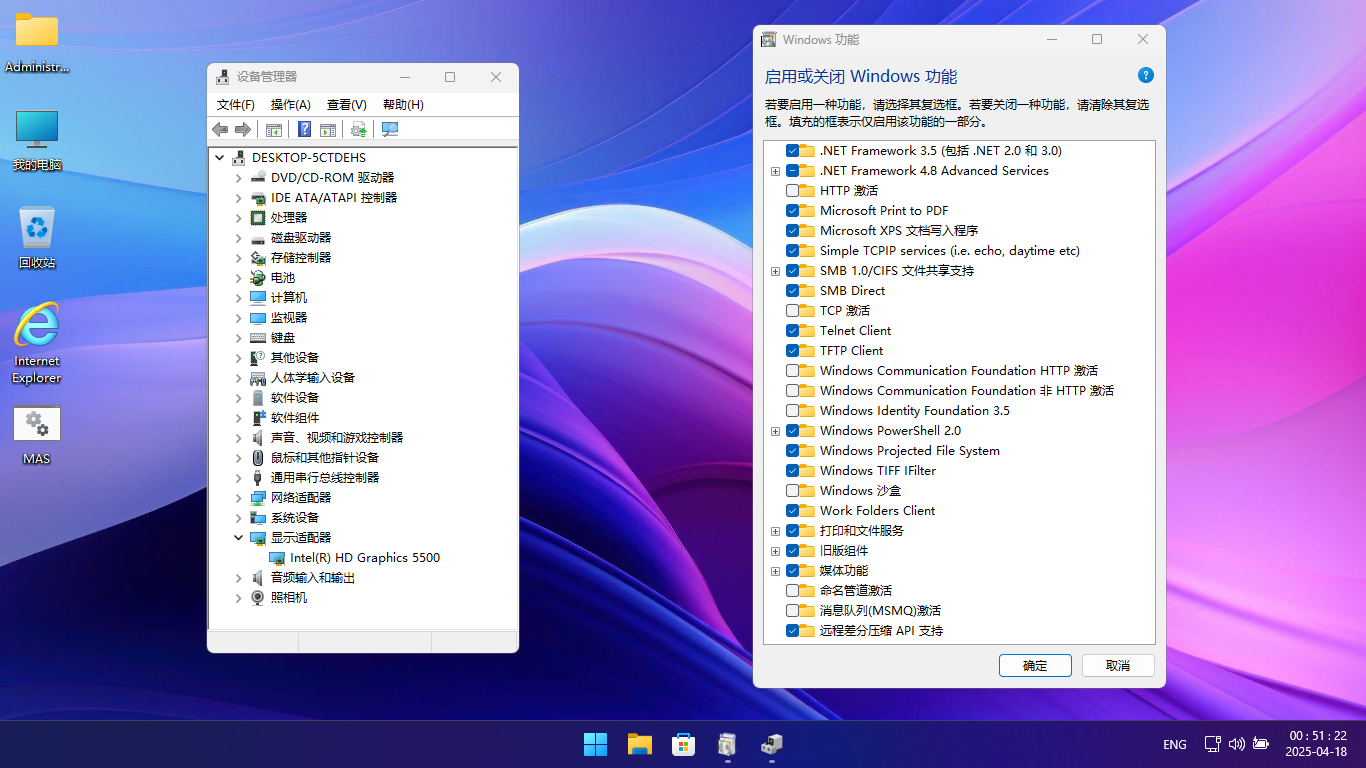Image resolution: width=1366 pixels, height=768 pixels.
Task: Select the DVD/CD-ROM 驱动器 device icon
Action: [x=258, y=177]
